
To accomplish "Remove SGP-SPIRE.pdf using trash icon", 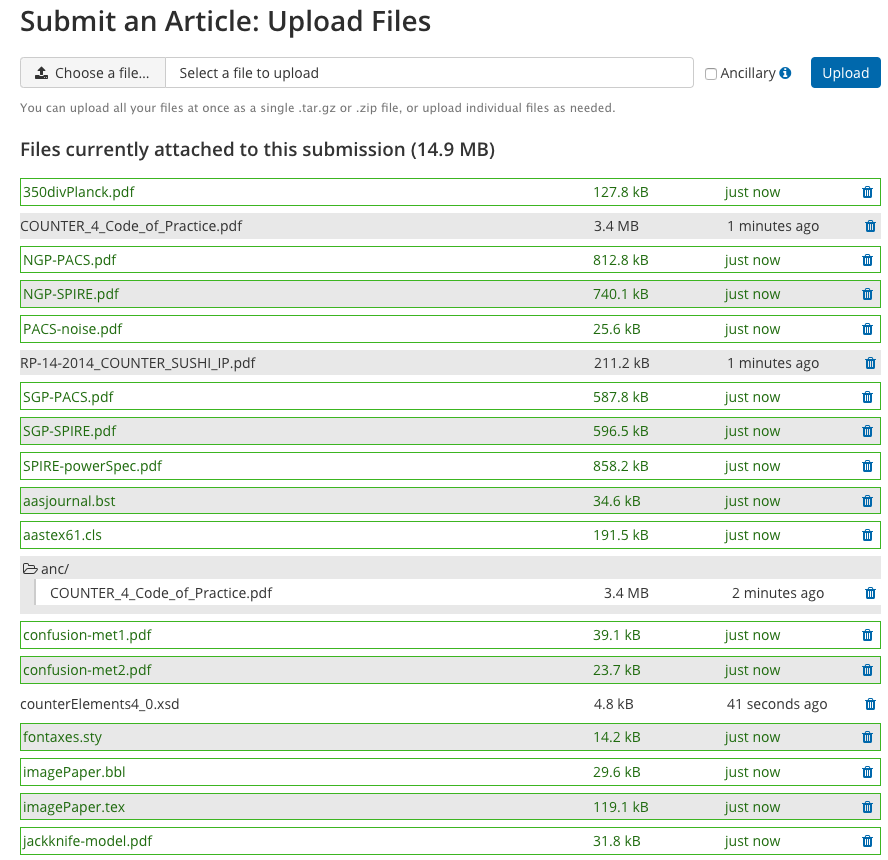I will pos(867,431).
